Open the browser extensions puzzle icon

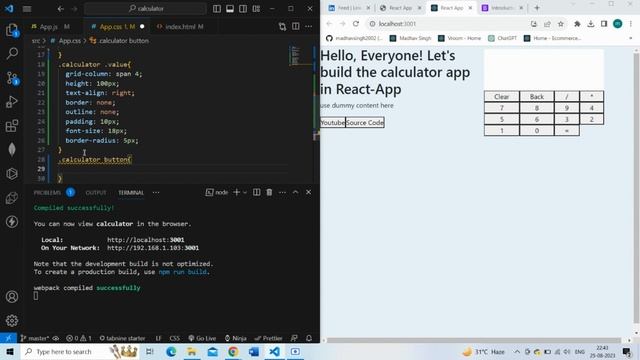pyautogui.click(x=577, y=24)
